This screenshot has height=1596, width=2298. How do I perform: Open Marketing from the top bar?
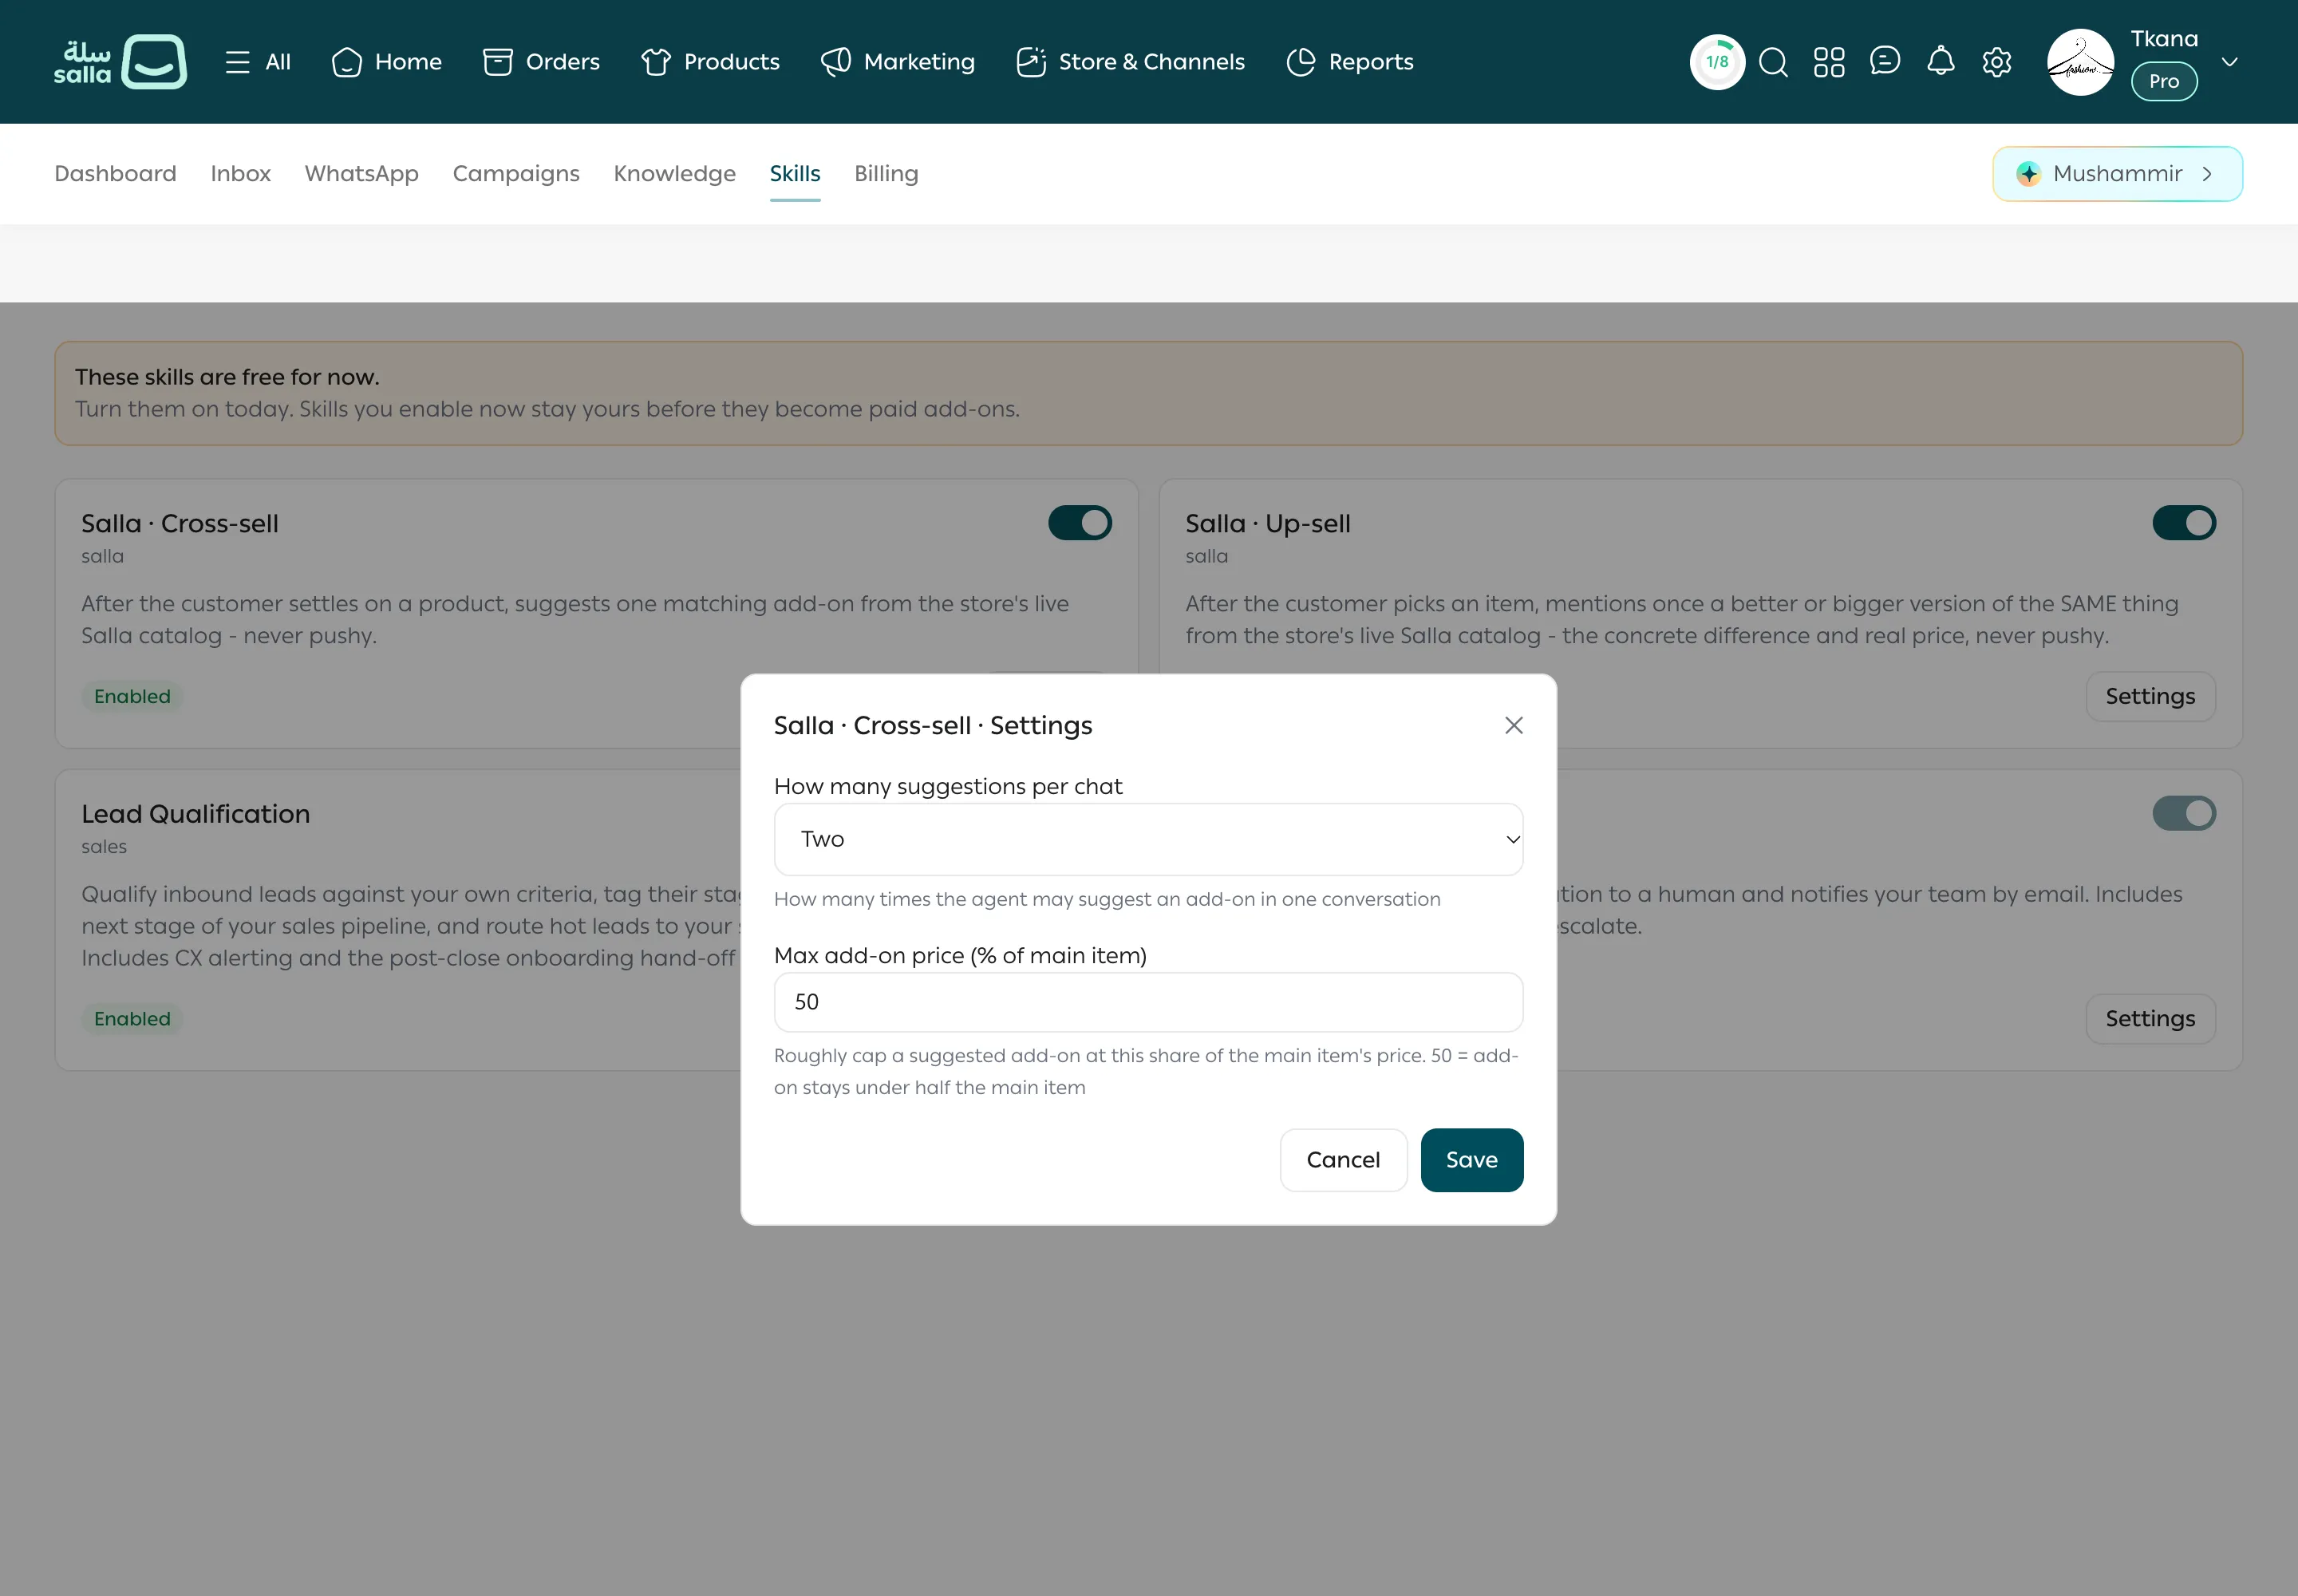click(x=898, y=62)
